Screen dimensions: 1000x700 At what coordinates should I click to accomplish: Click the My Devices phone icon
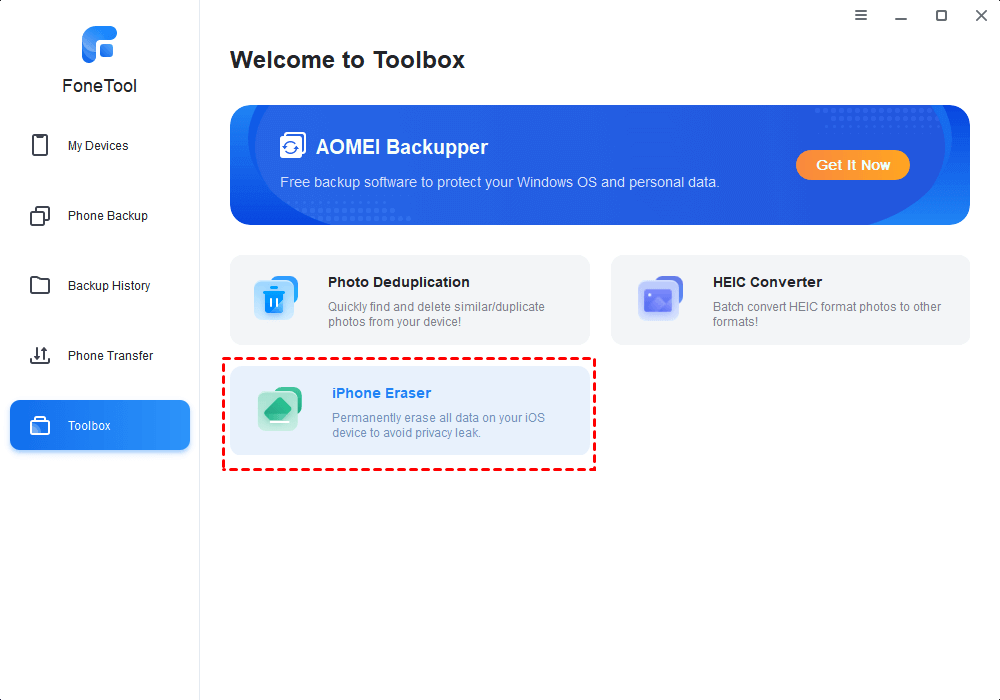40,145
